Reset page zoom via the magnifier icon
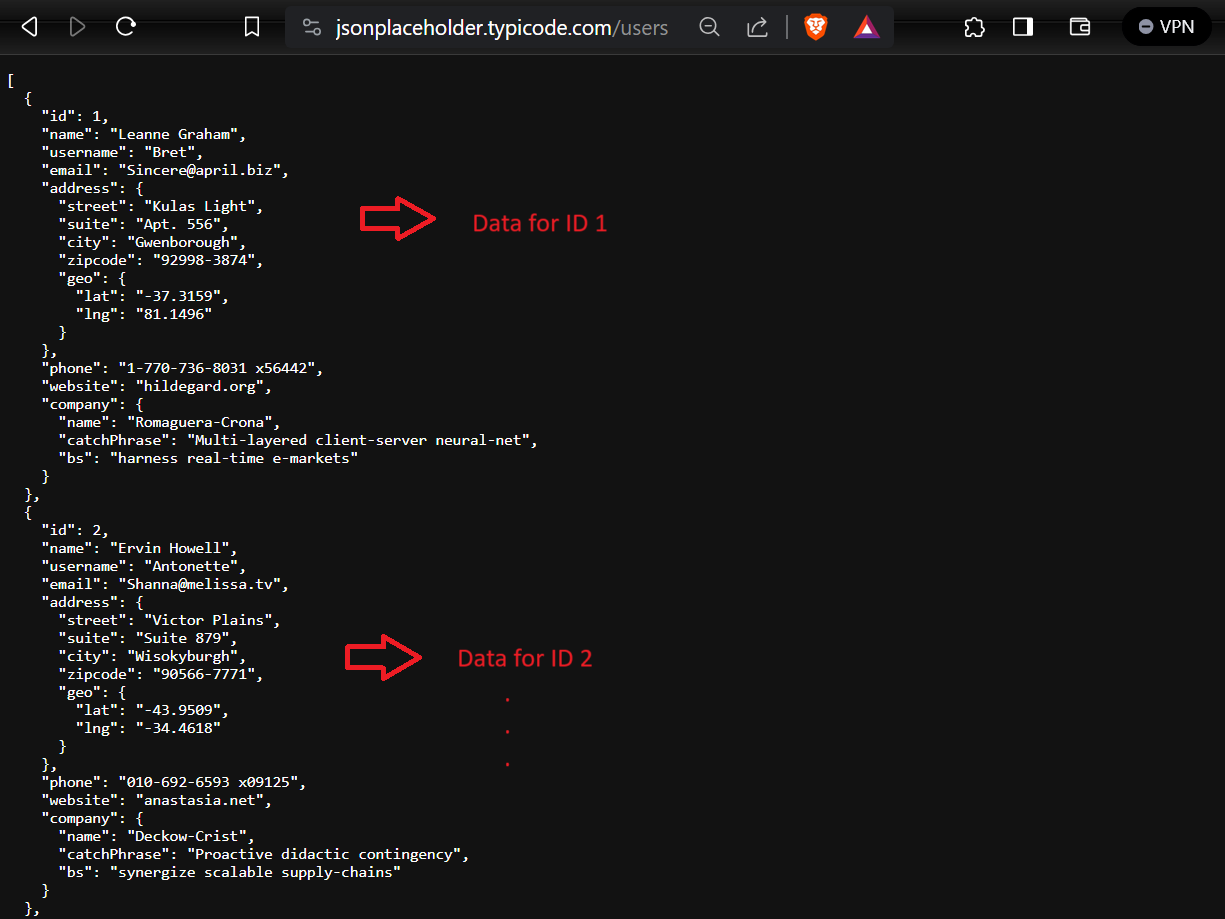 coord(709,27)
